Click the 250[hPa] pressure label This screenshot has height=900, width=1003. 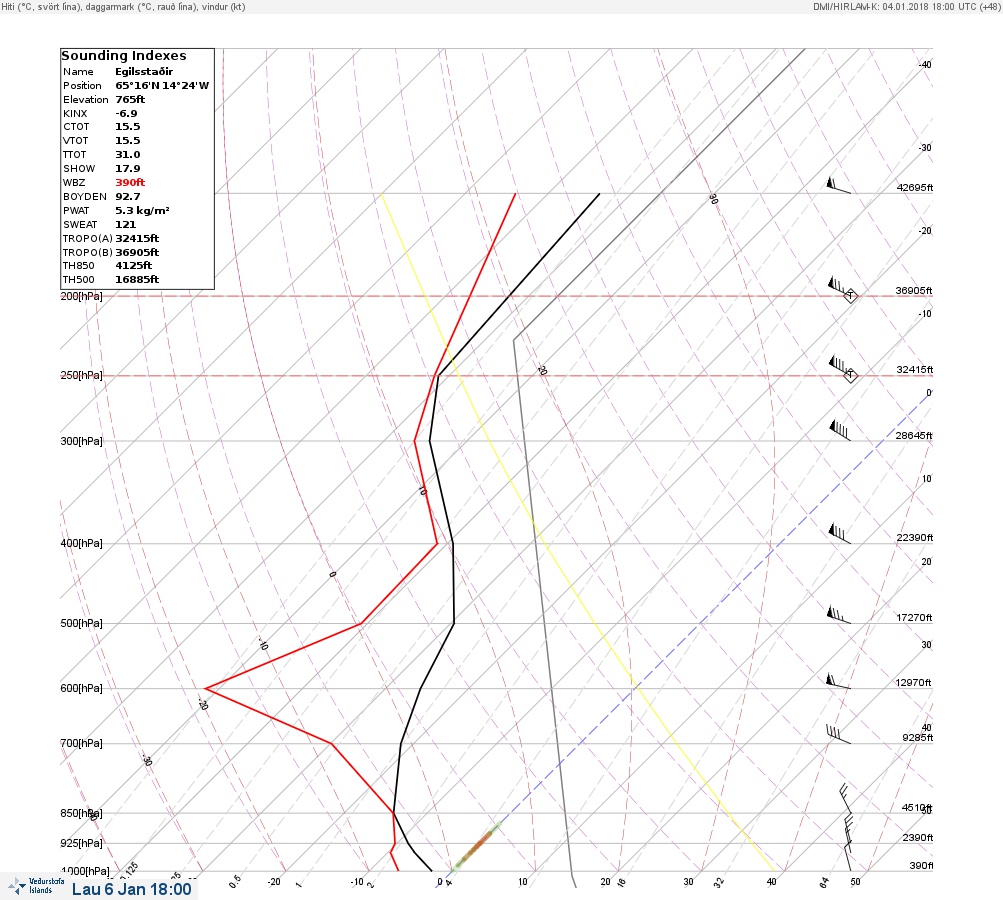tap(81, 375)
